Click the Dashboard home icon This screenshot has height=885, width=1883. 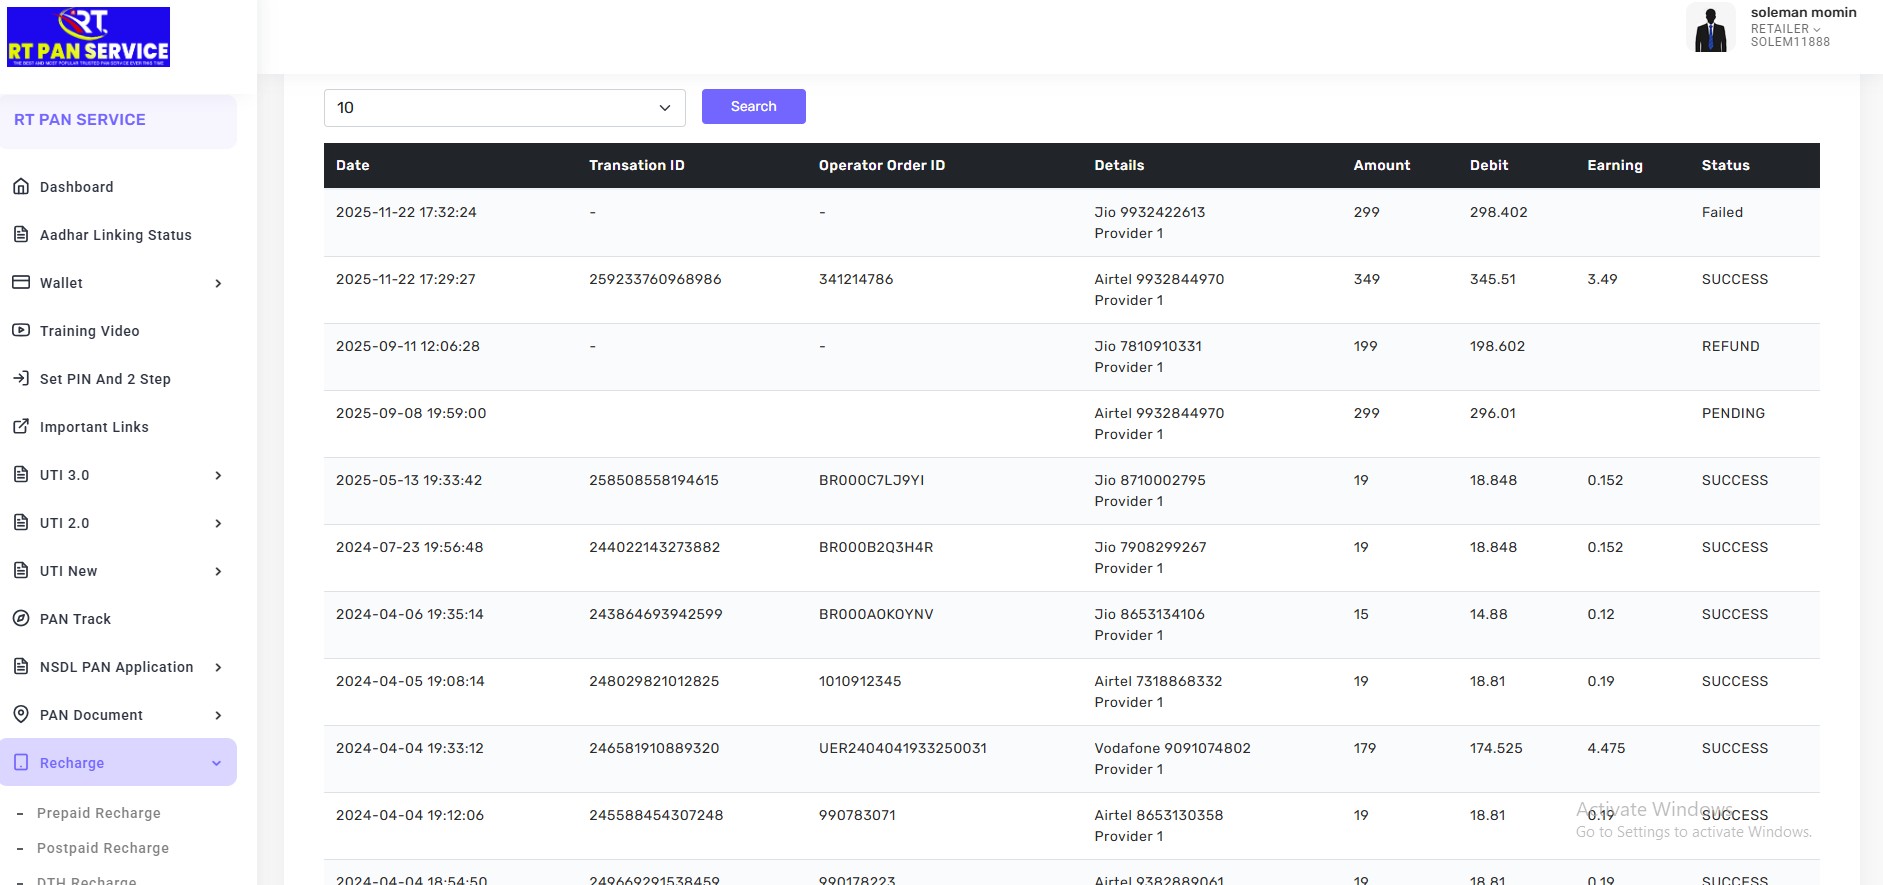tap(20, 187)
